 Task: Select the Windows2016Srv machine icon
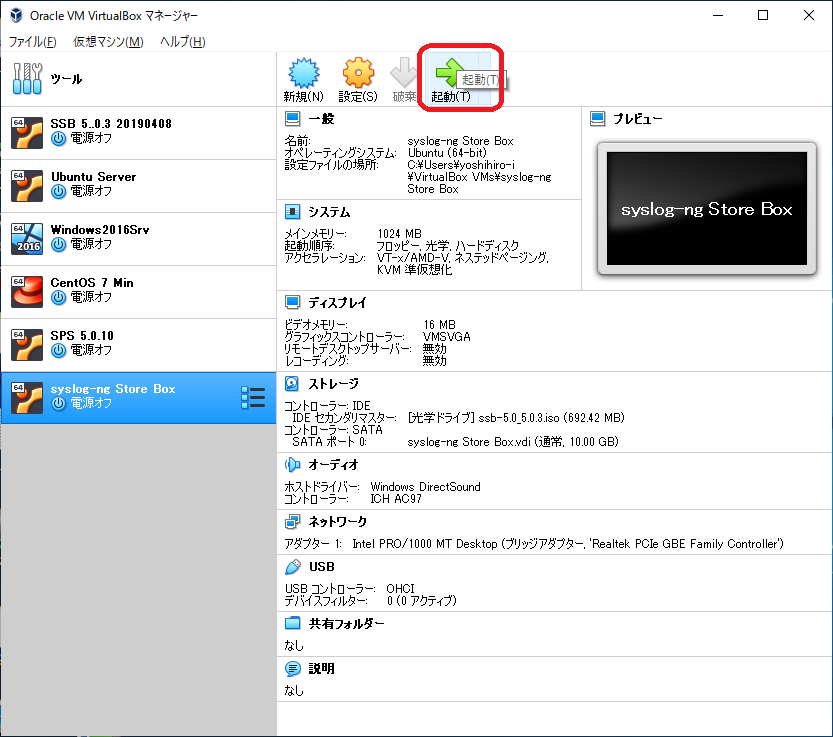pyautogui.click(x=27, y=239)
